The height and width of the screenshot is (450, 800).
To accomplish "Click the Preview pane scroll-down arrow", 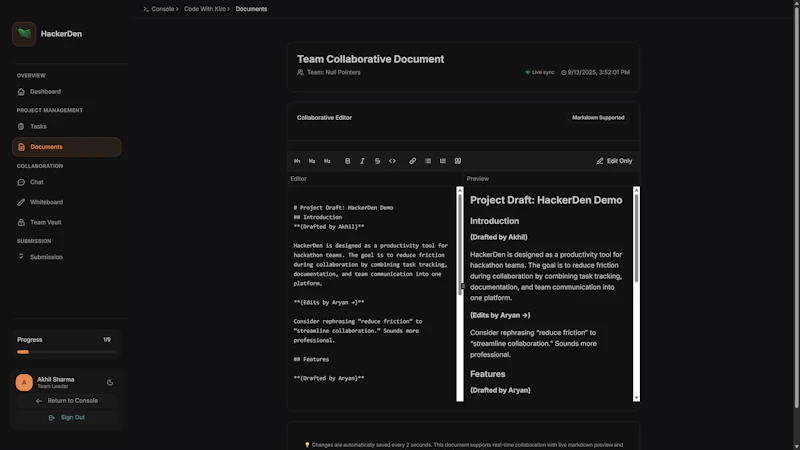I will (636, 398).
